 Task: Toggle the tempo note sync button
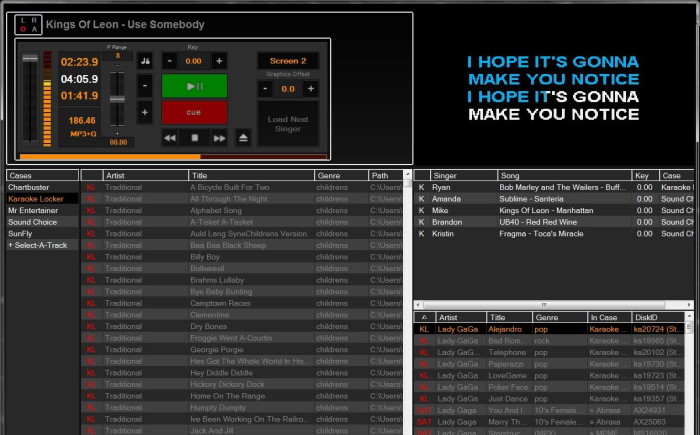(x=145, y=61)
